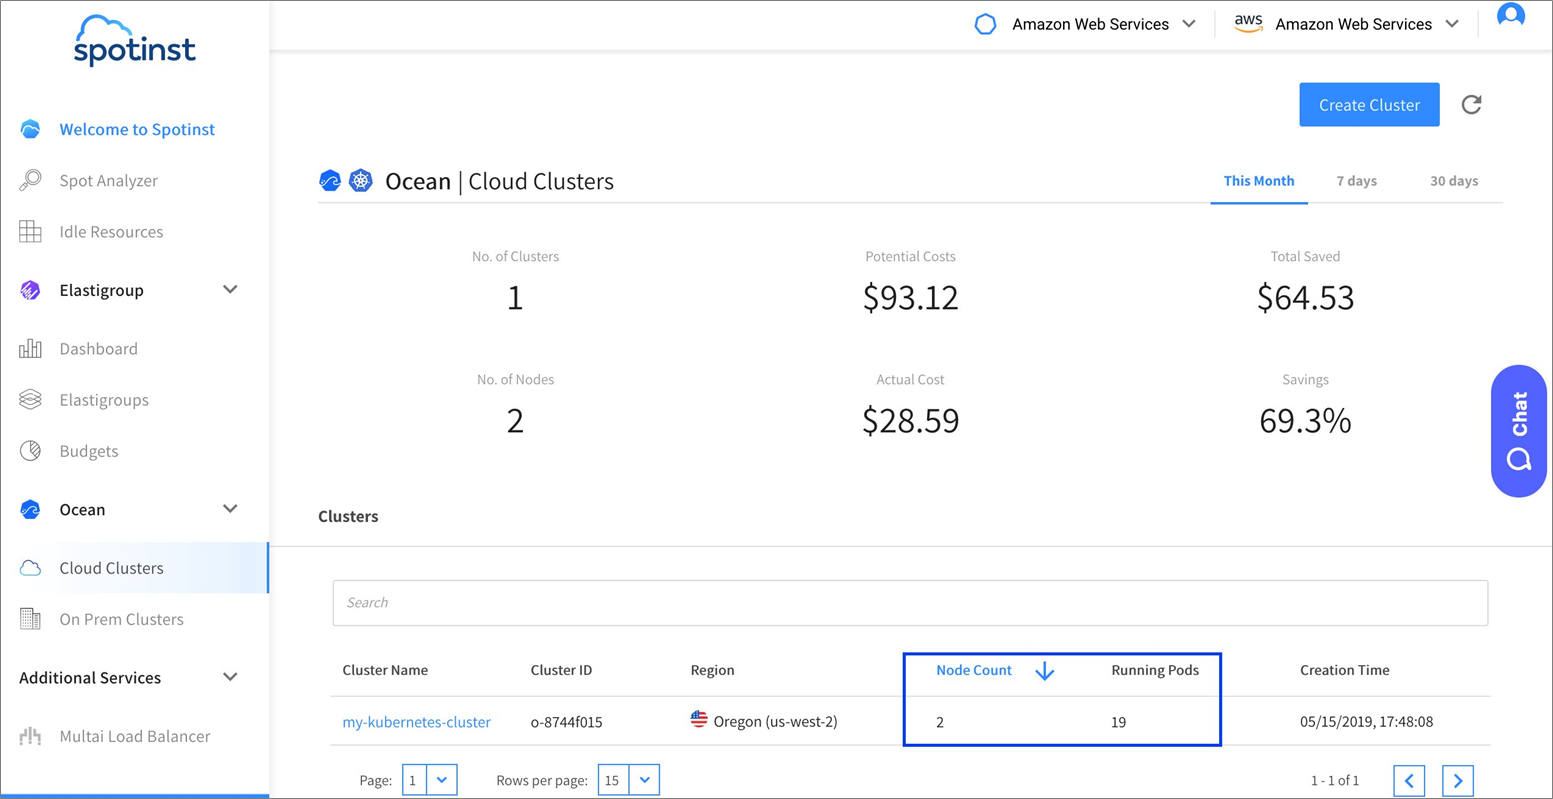Click the Kubernetes wheel icon in header
The width and height of the screenshot is (1553, 799).
click(361, 181)
